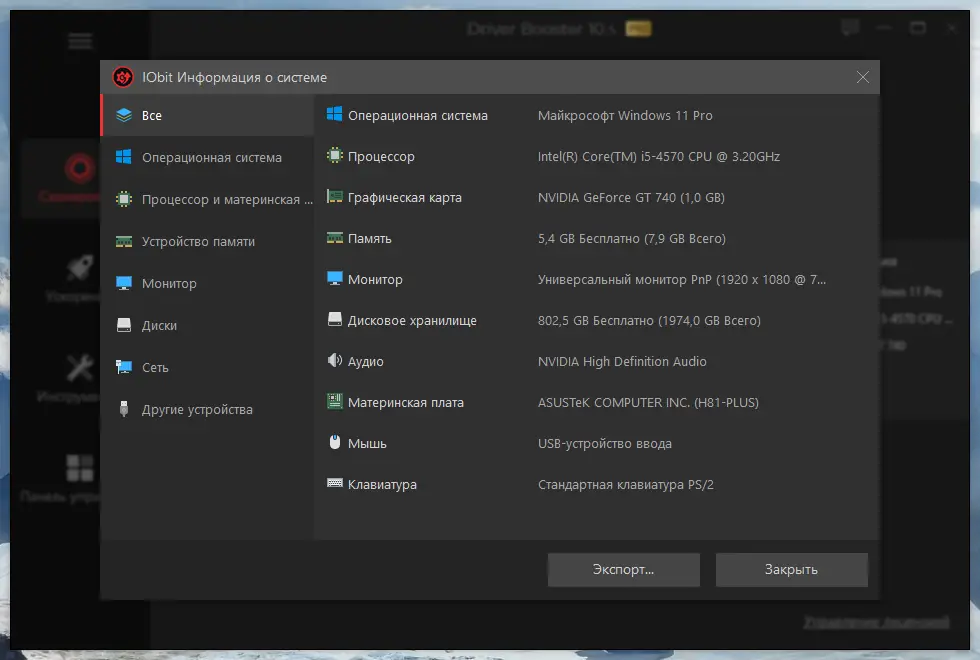The image size is (980, 660).
Task: Click the PRO badge in Driver Booster title
Action: click(x=638, y=28)
